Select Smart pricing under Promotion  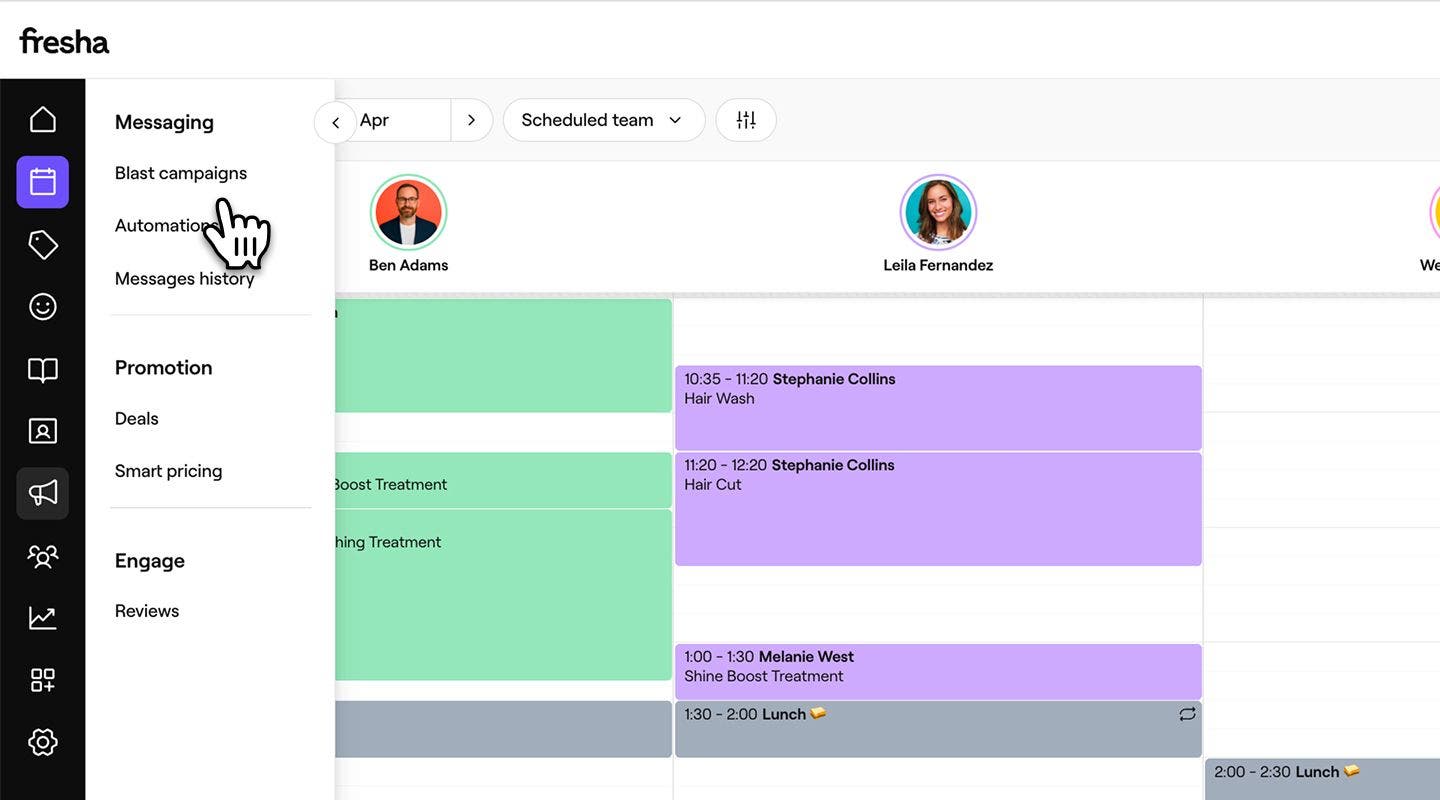click(168, 471)
